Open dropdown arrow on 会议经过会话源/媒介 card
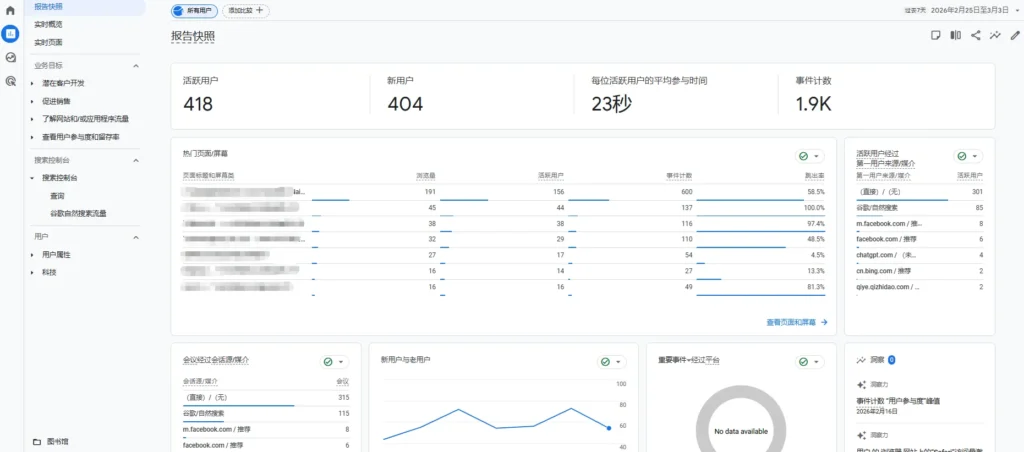 [341, 362]
